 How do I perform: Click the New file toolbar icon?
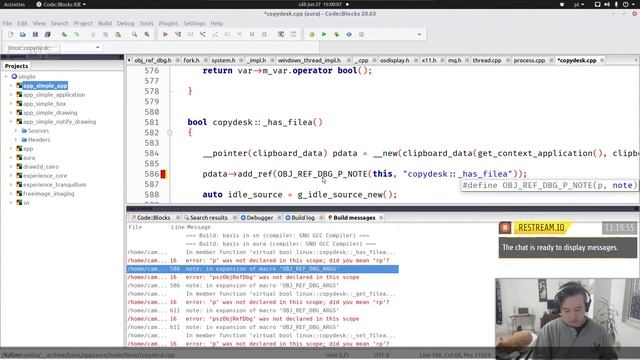point(11,35)
